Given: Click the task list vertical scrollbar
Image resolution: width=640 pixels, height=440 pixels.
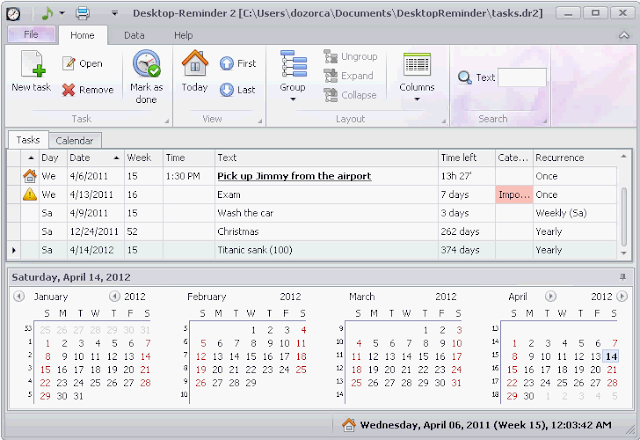Looking at the screenshot, I should click(623, 216).
